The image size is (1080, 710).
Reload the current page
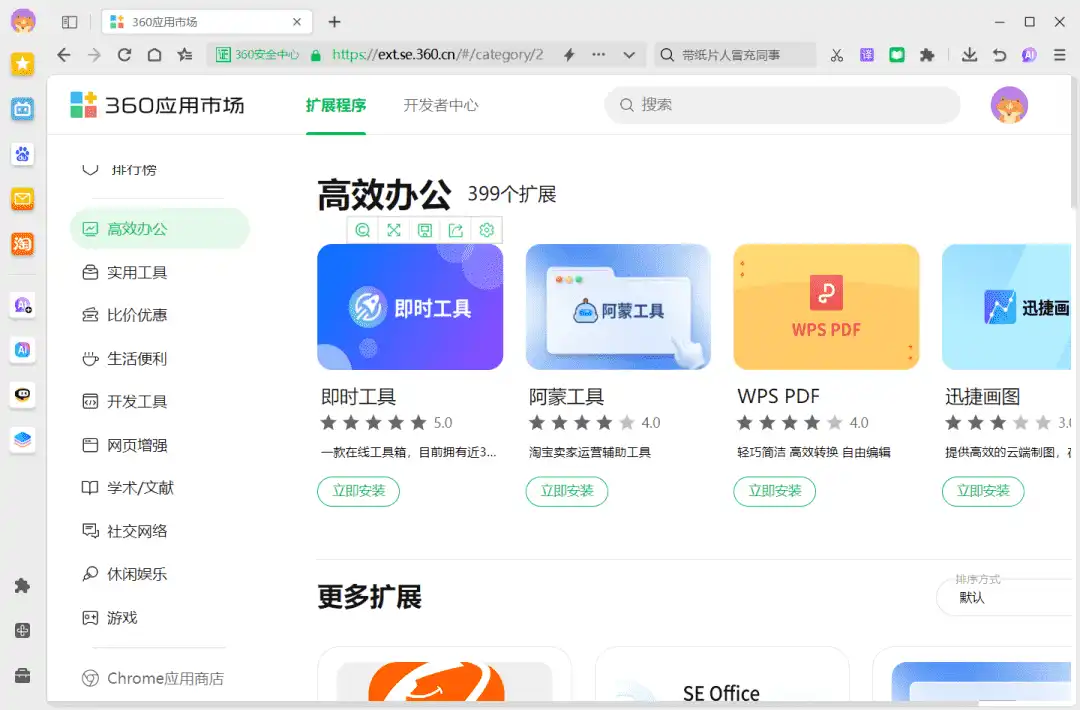[x=125, y=55]
